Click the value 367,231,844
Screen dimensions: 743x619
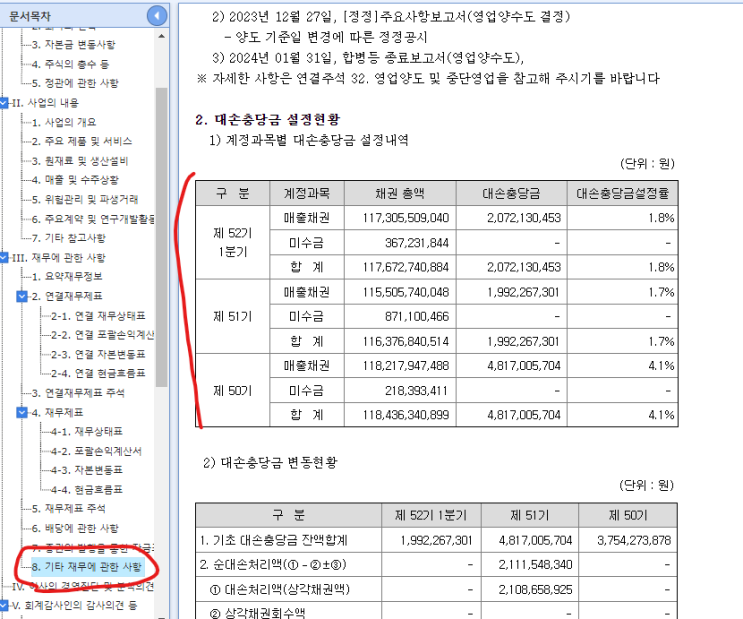coord(417,243)
